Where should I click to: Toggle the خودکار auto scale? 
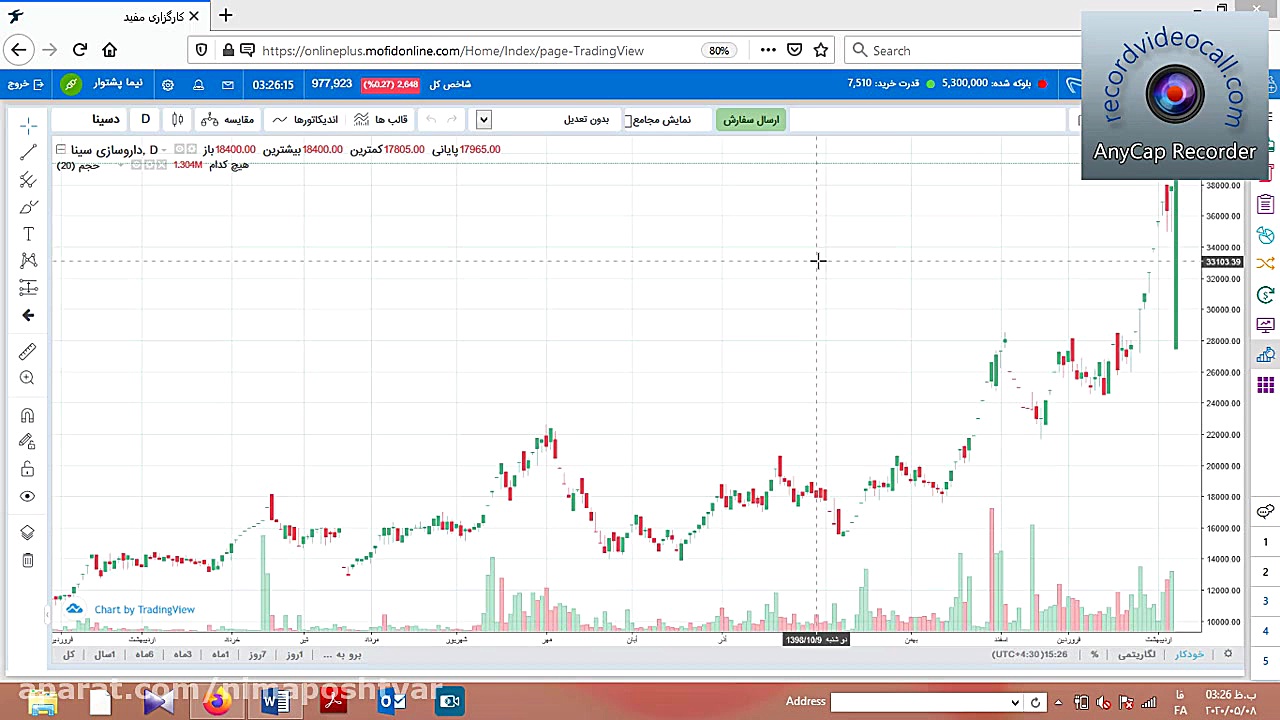coord(1189,655)
